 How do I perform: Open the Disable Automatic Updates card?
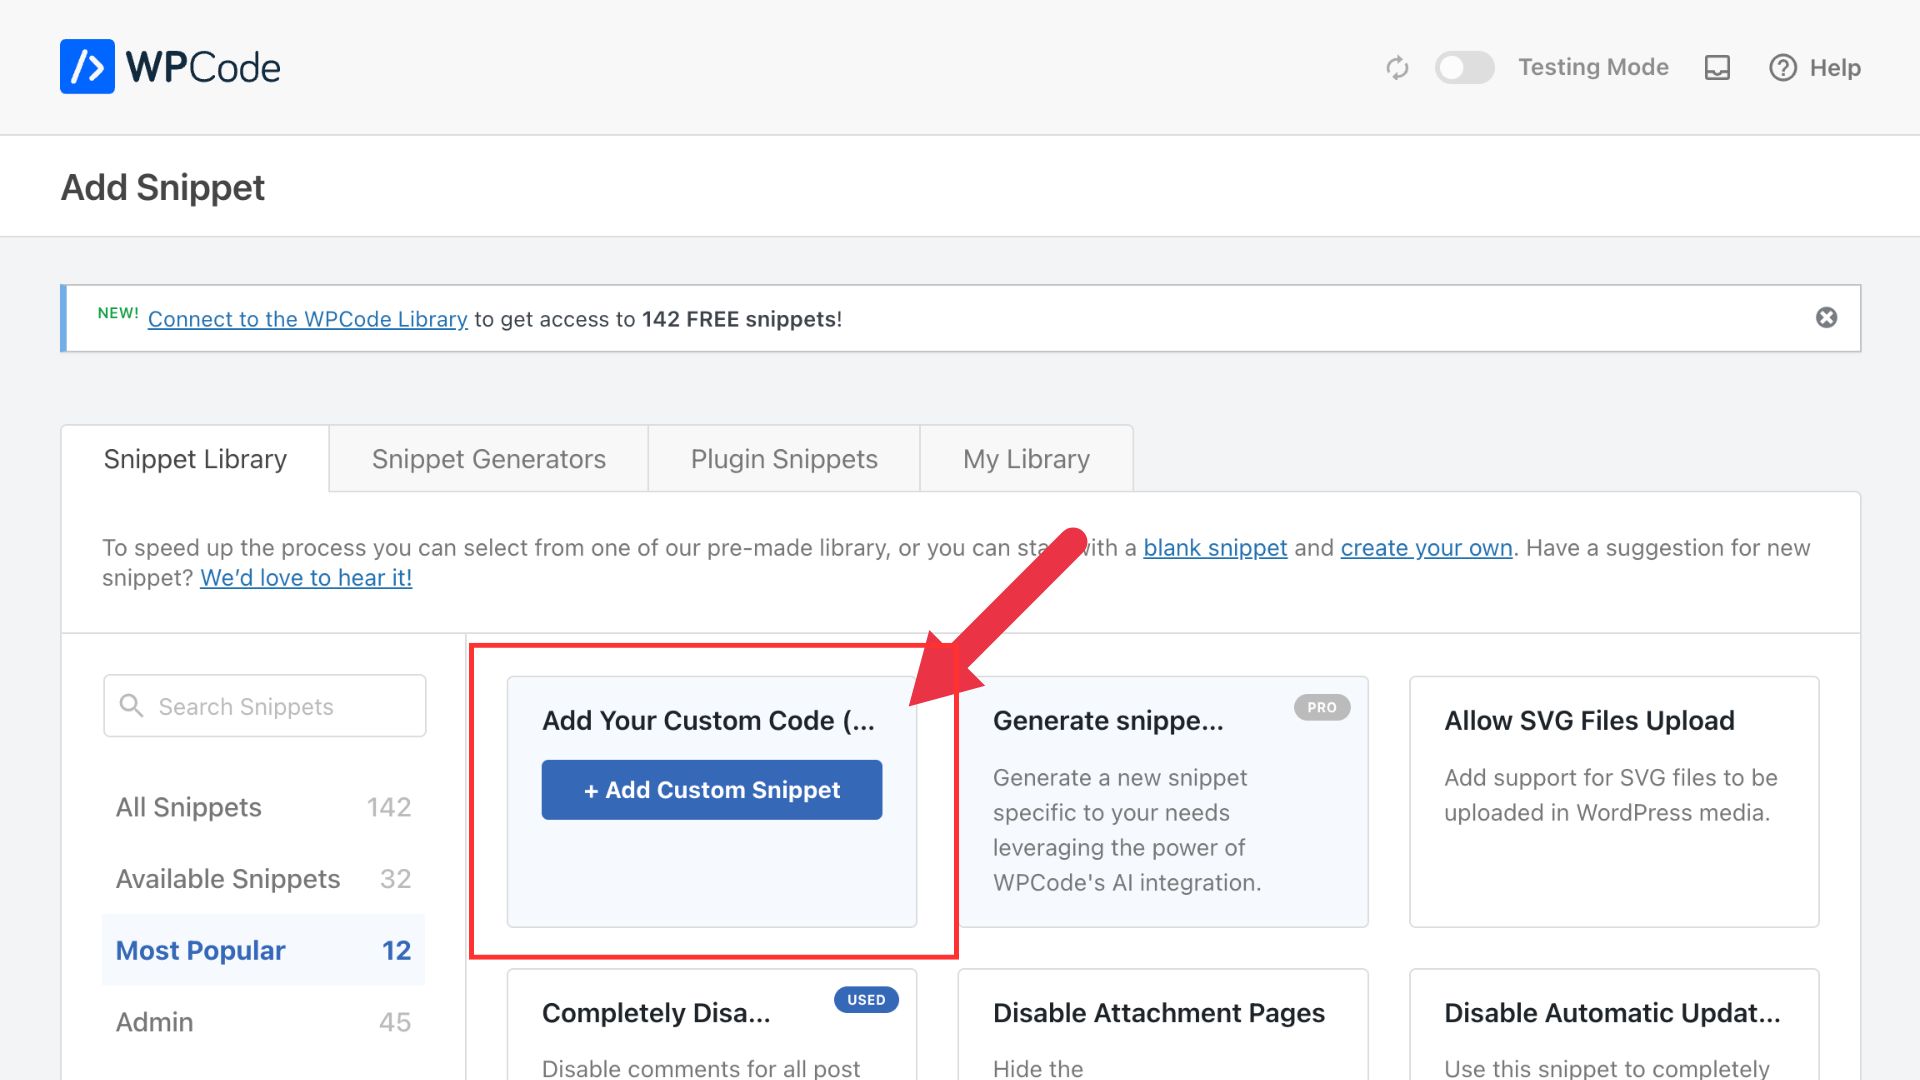tap(1614, 1025)
